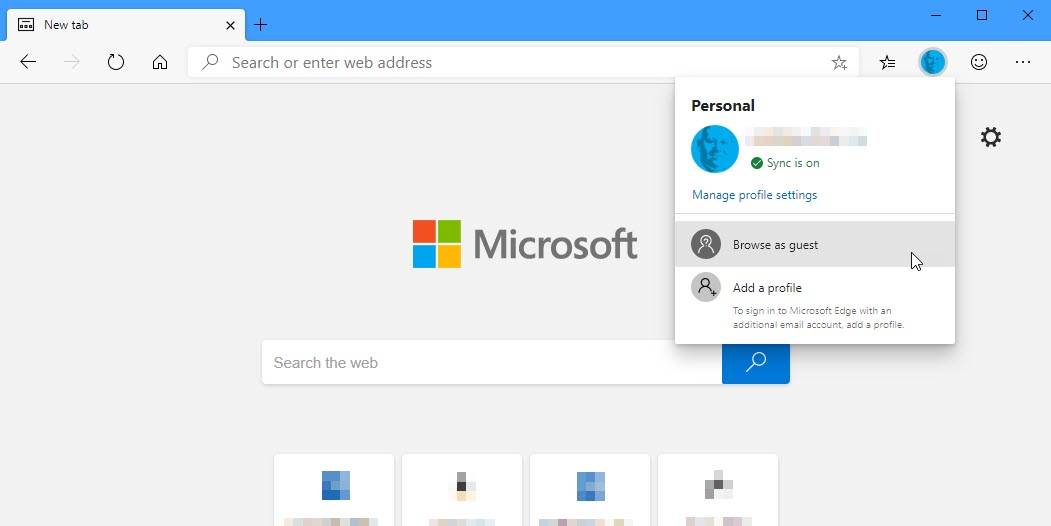This screenshot has width=1051, height=526.
Task: Add this page to favorites star
Action: coord(839,63)
